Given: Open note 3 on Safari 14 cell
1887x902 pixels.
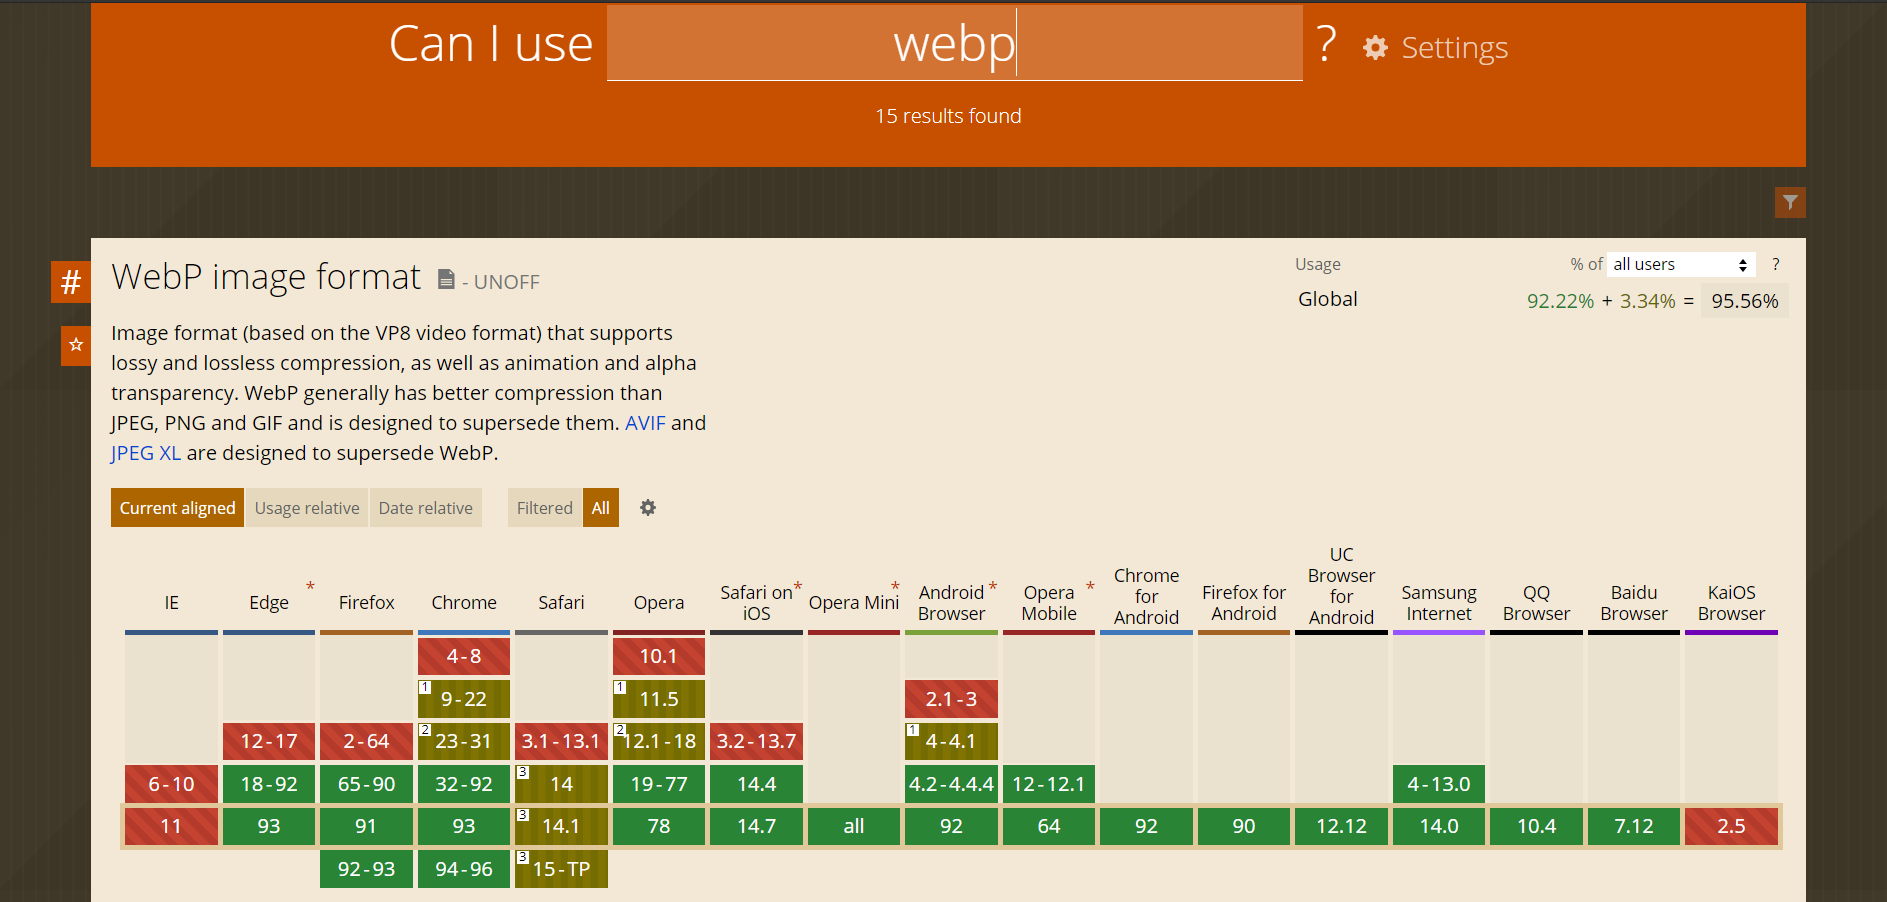Looking at the screenshot, I should click(522, 772).
